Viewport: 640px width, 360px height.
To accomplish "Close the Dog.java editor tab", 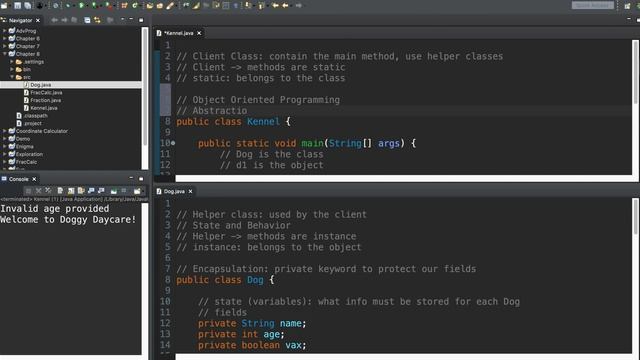I will tap(190, 191).
